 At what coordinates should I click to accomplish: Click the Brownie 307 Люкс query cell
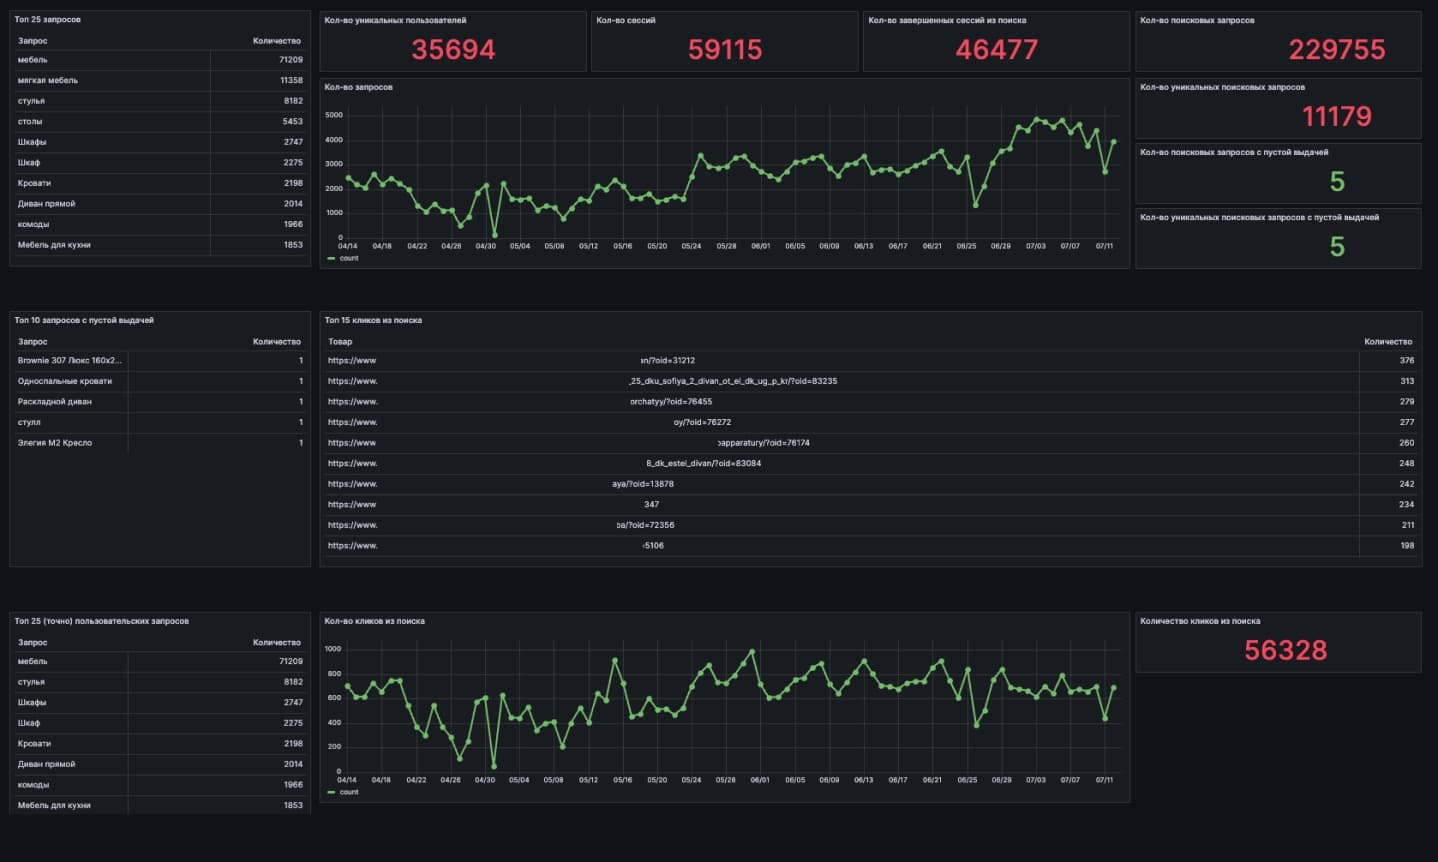click(x=69, y=361)
